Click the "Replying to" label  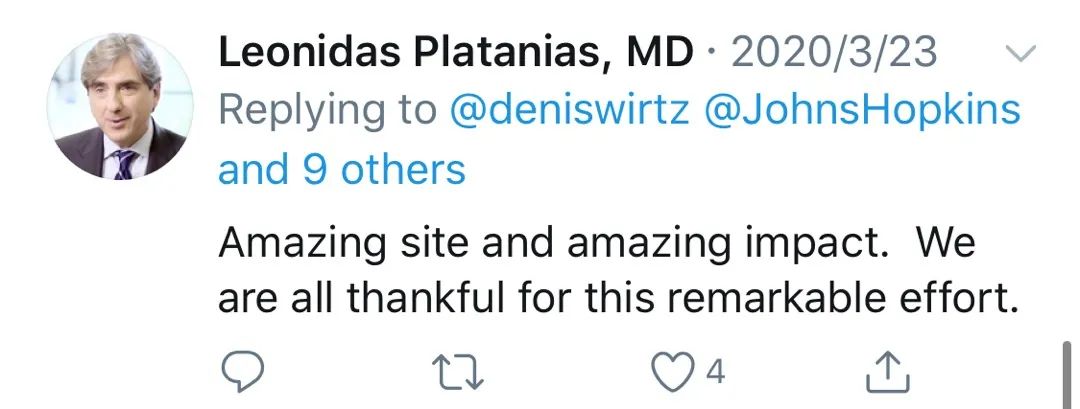(x=327, y=110)
